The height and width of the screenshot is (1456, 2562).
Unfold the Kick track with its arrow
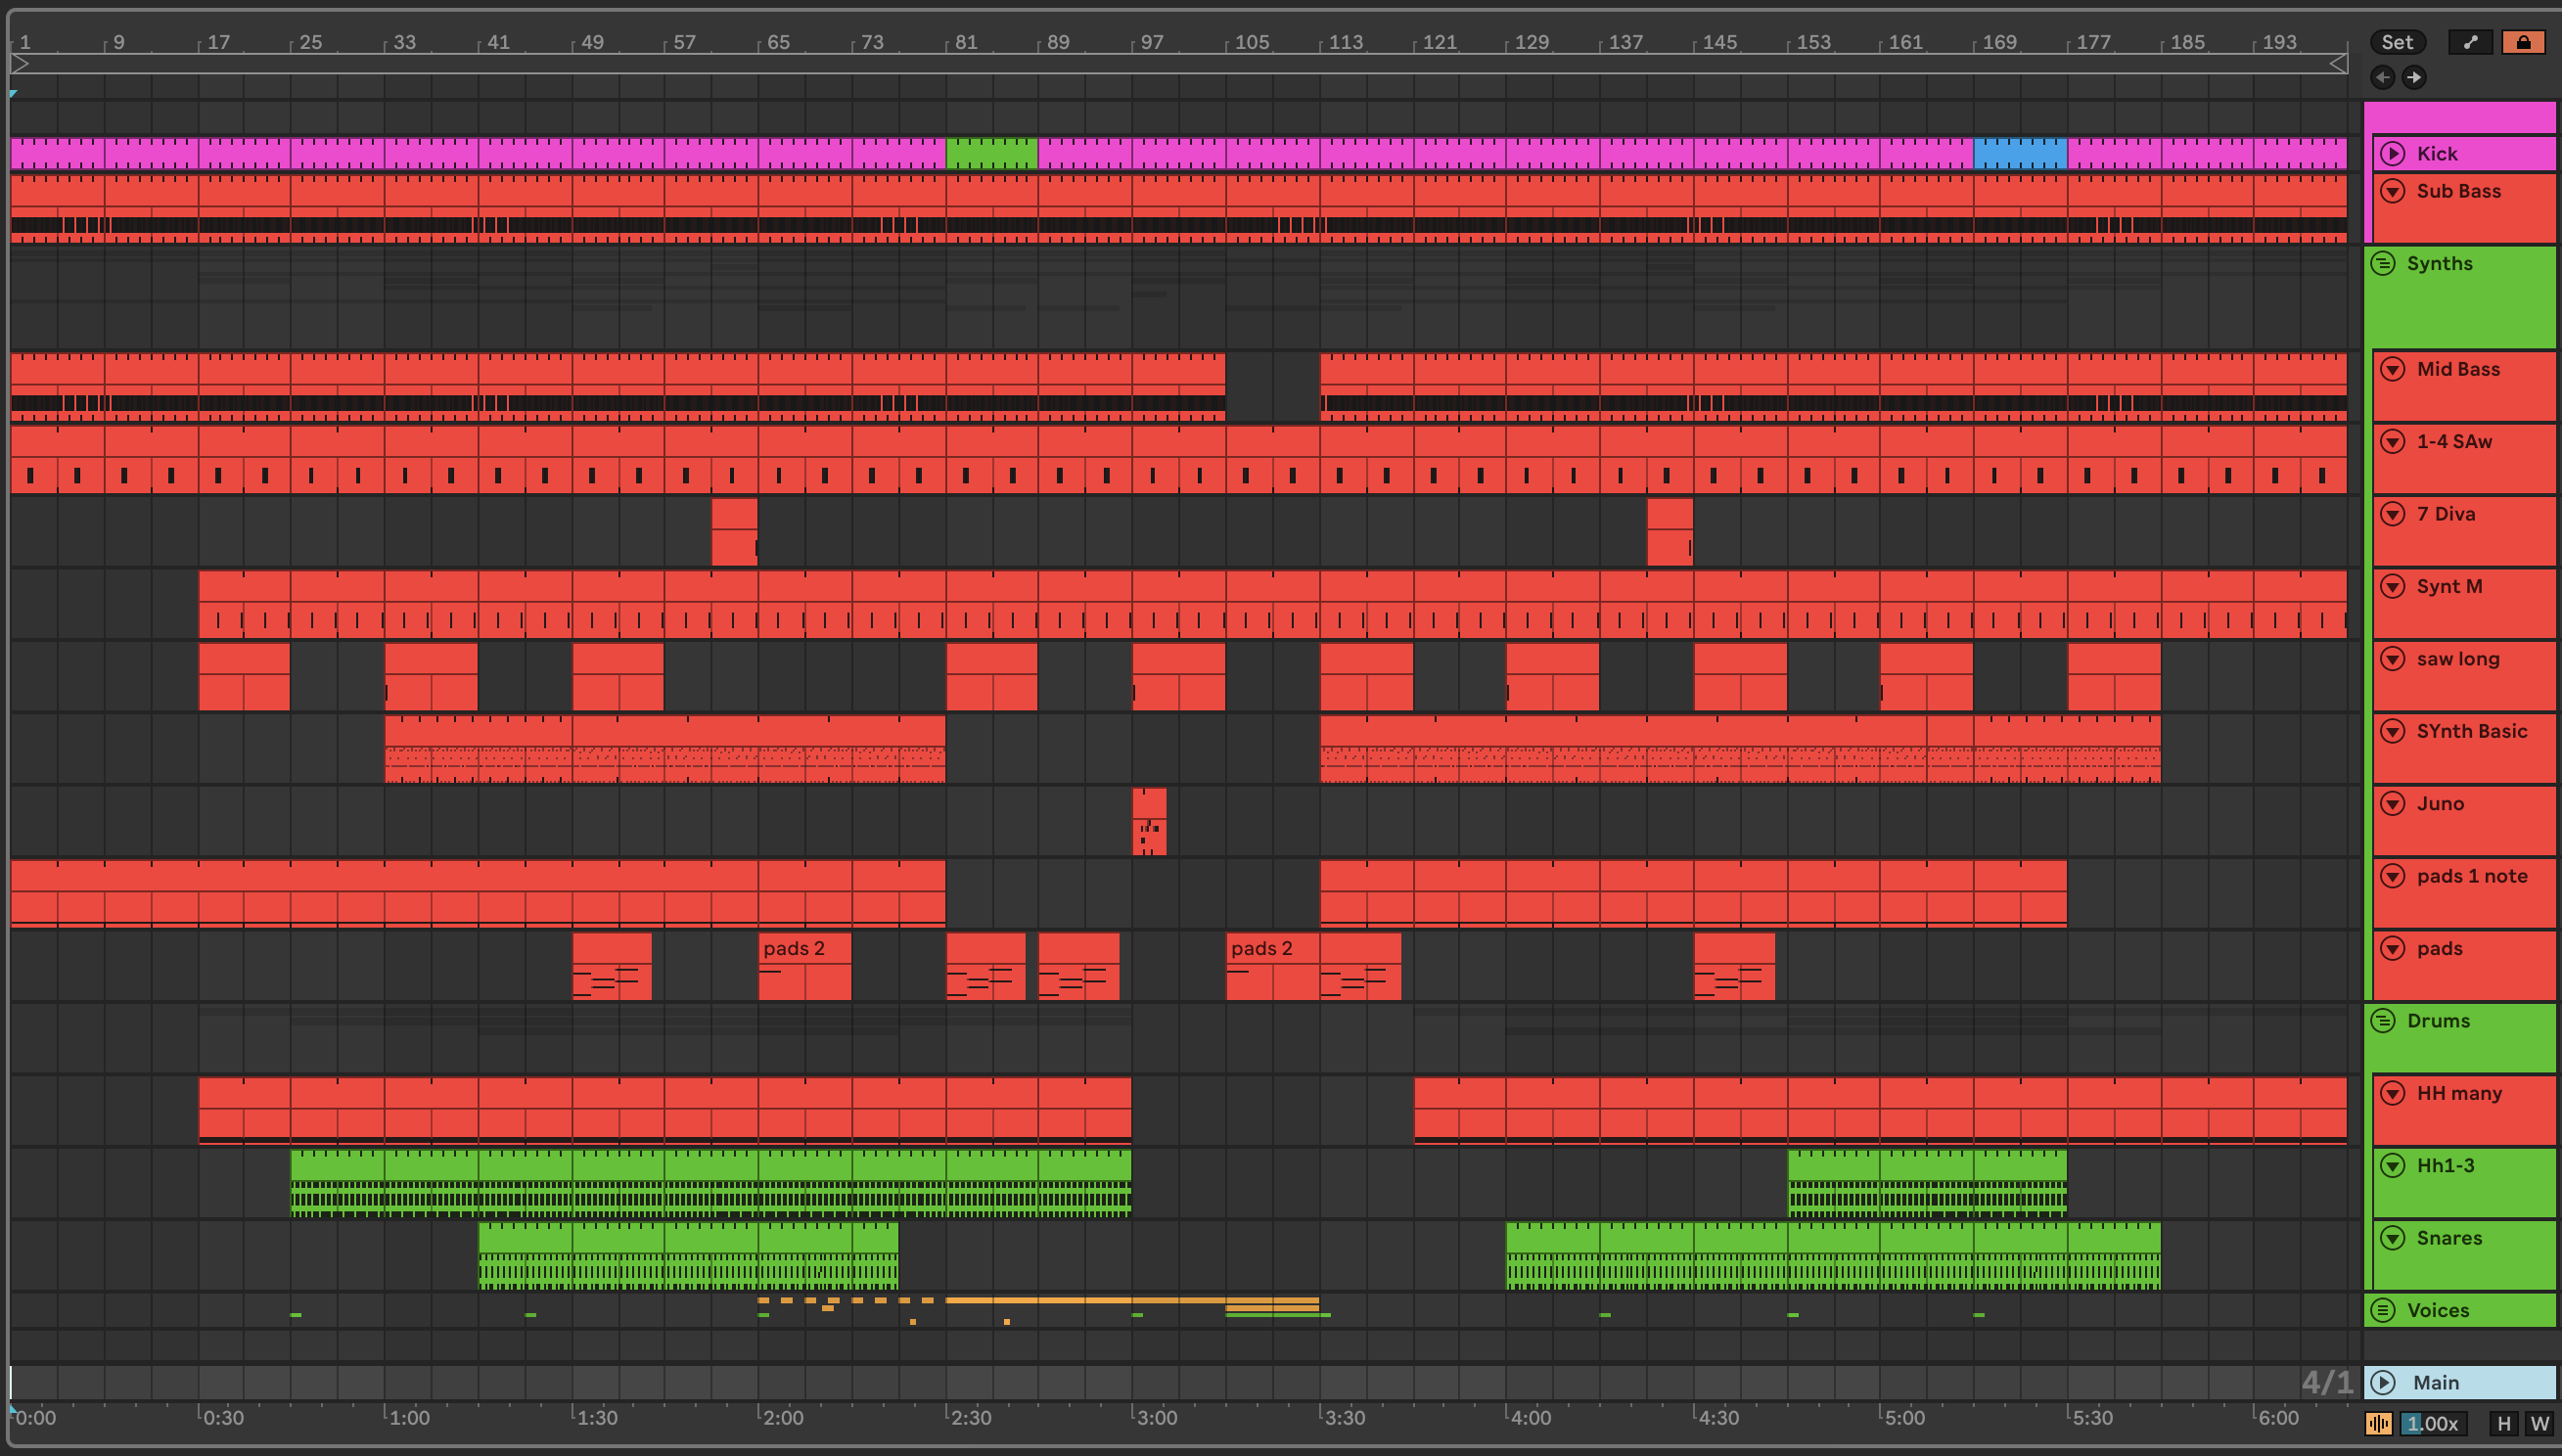pos(2393,153)
